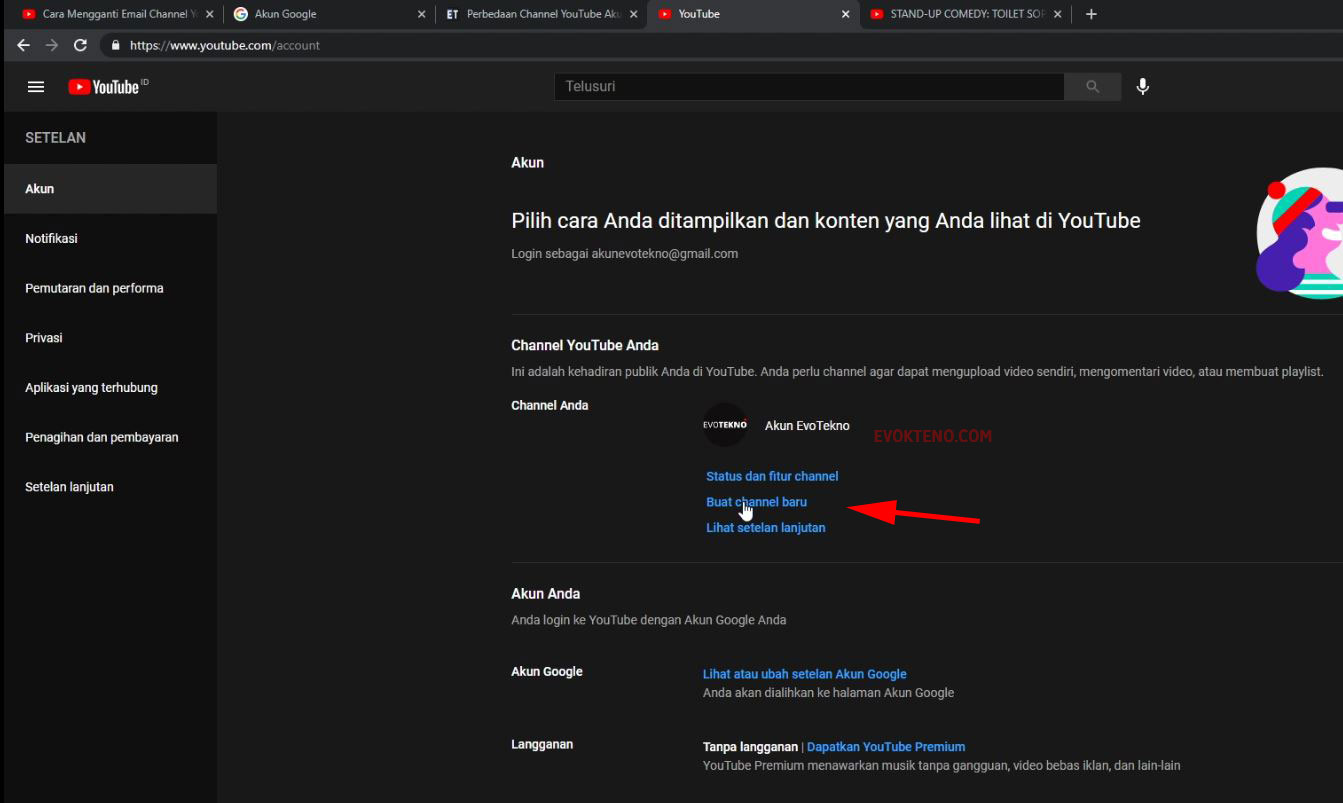Reload the page in browser
1343x803 pixels.
tap(81, 45)
